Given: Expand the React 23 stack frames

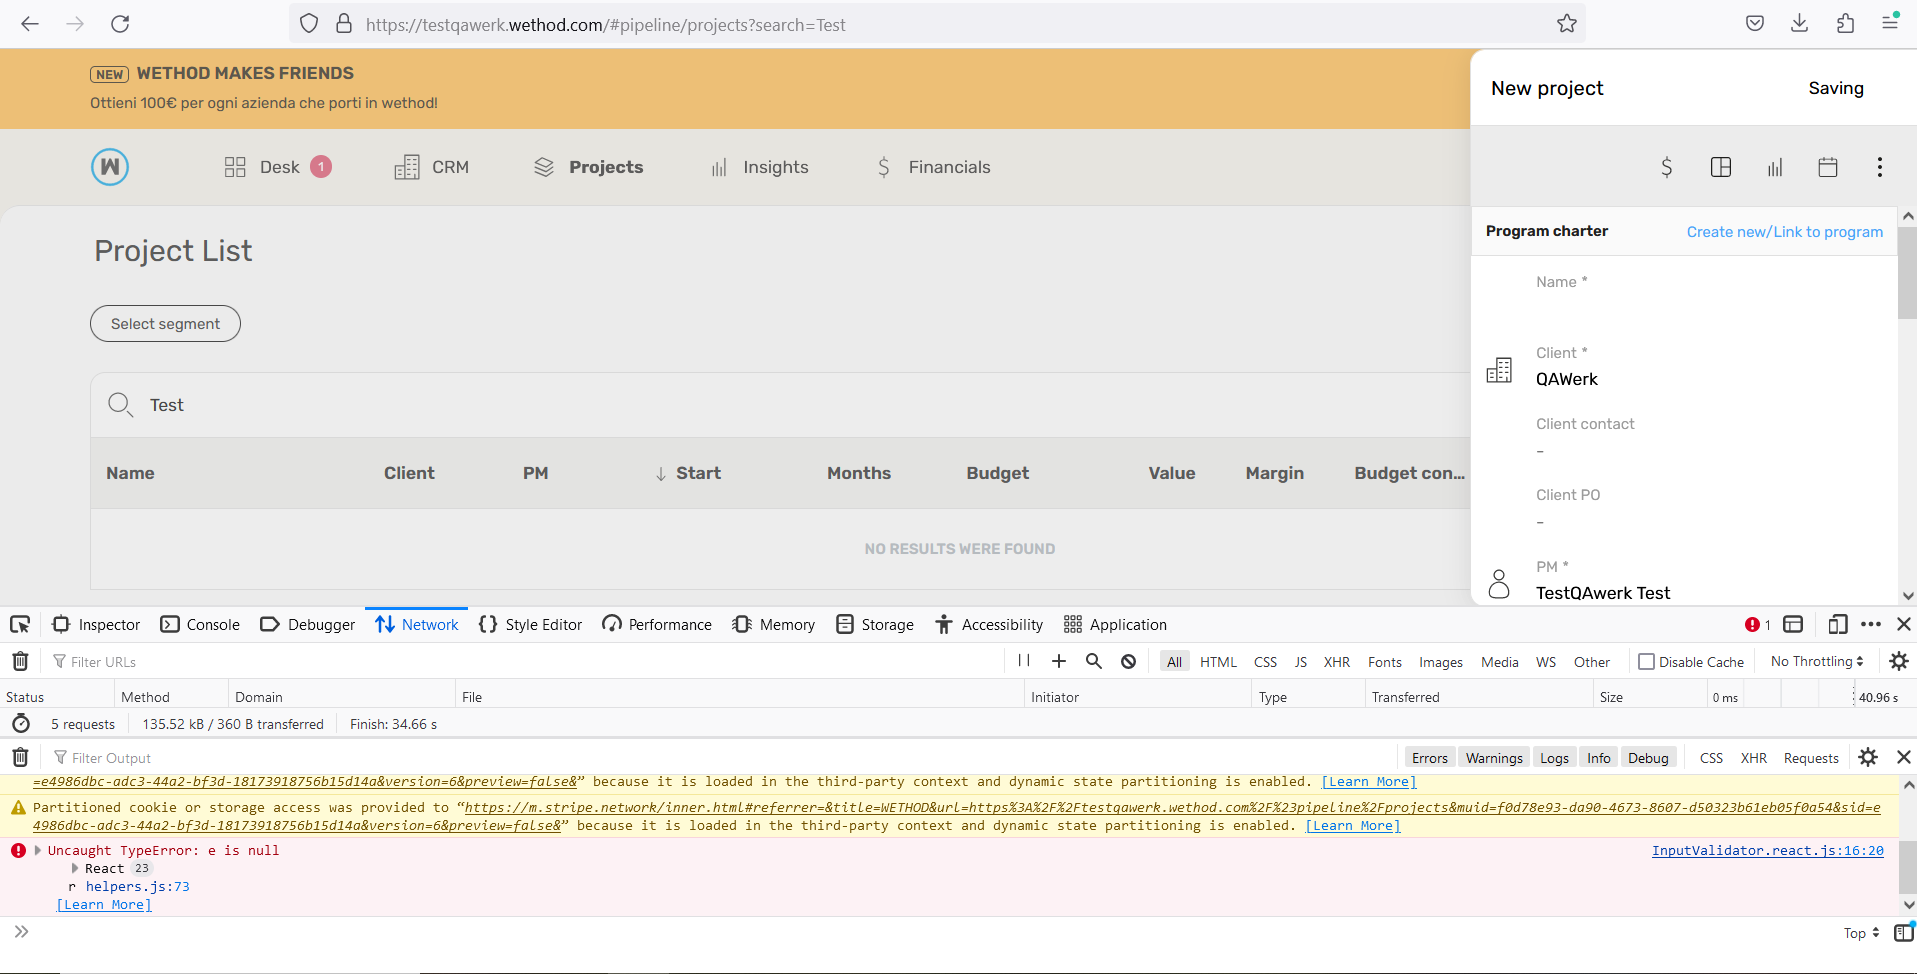Looking at the screenshot, I should [75, 868].
